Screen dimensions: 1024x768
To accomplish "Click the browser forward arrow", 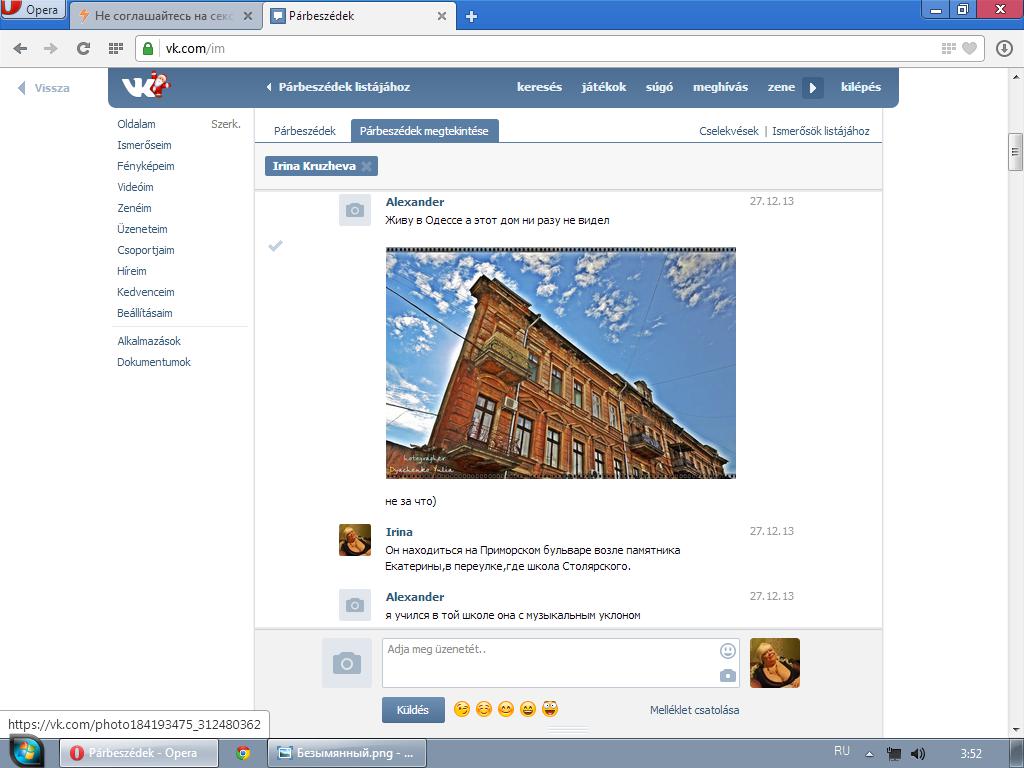I will 50,48.
